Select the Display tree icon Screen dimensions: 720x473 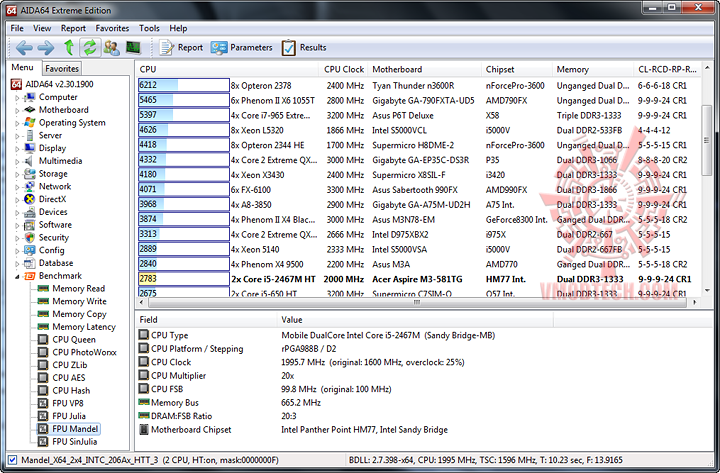[29, 148]
